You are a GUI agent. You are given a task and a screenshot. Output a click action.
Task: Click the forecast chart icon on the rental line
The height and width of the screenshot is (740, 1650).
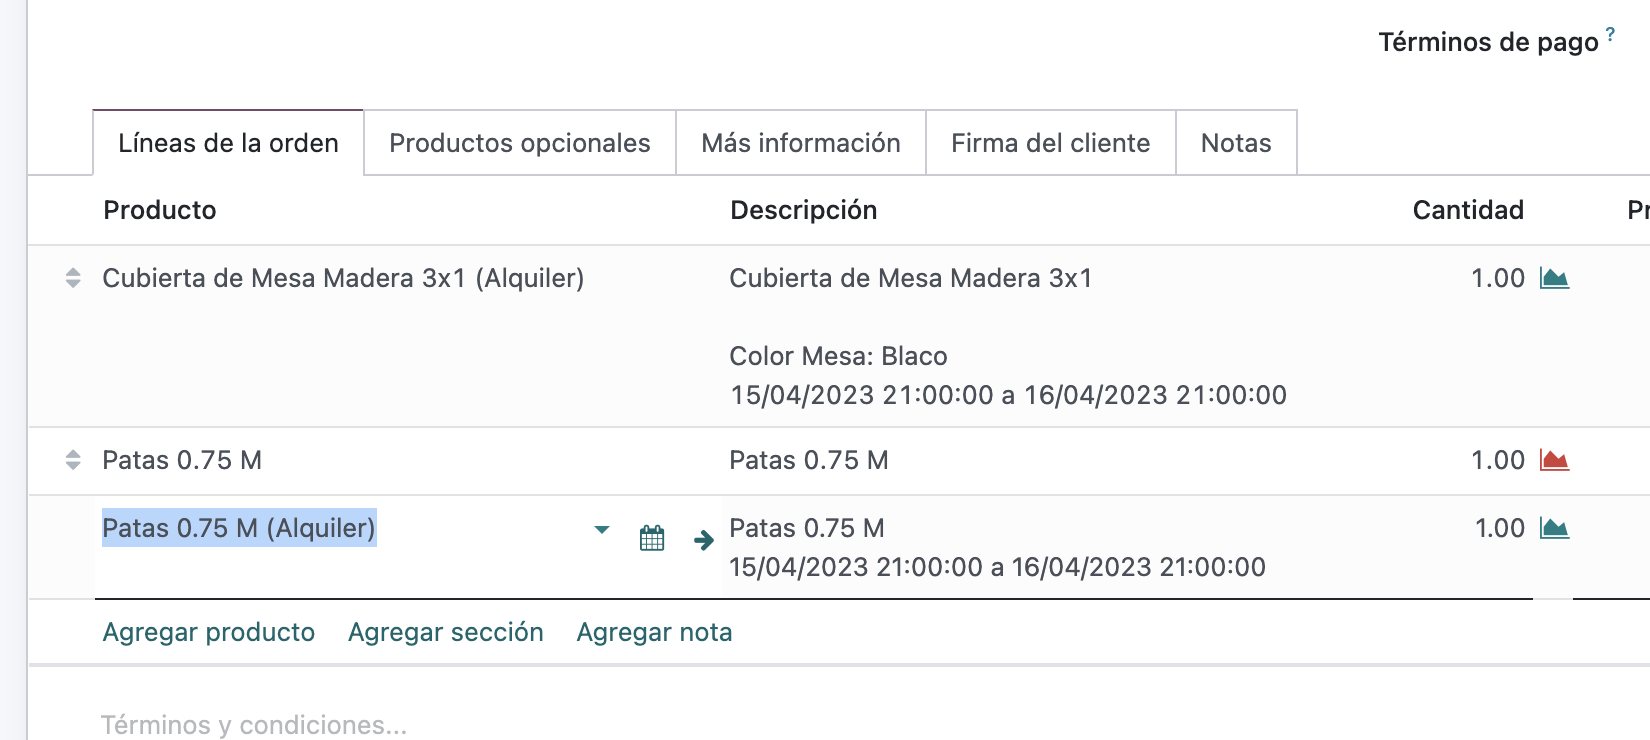1553,528
